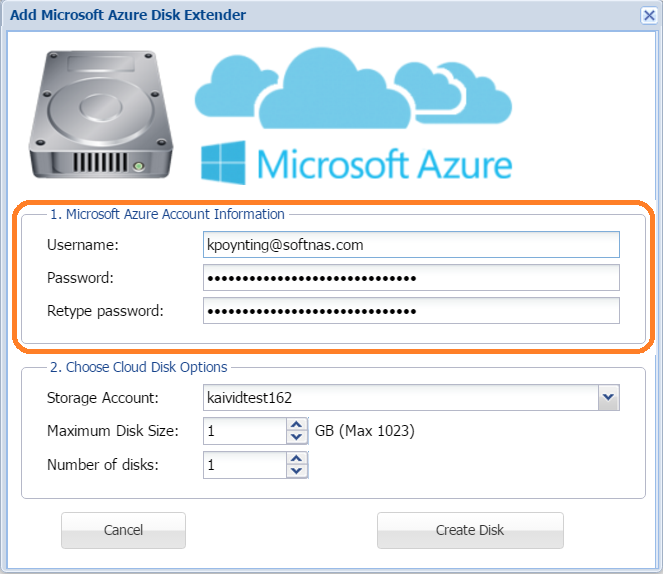Viewport: 663px width, 574px height.
Task: Click the Microsoft Azure logo
Action: (353, 116)
